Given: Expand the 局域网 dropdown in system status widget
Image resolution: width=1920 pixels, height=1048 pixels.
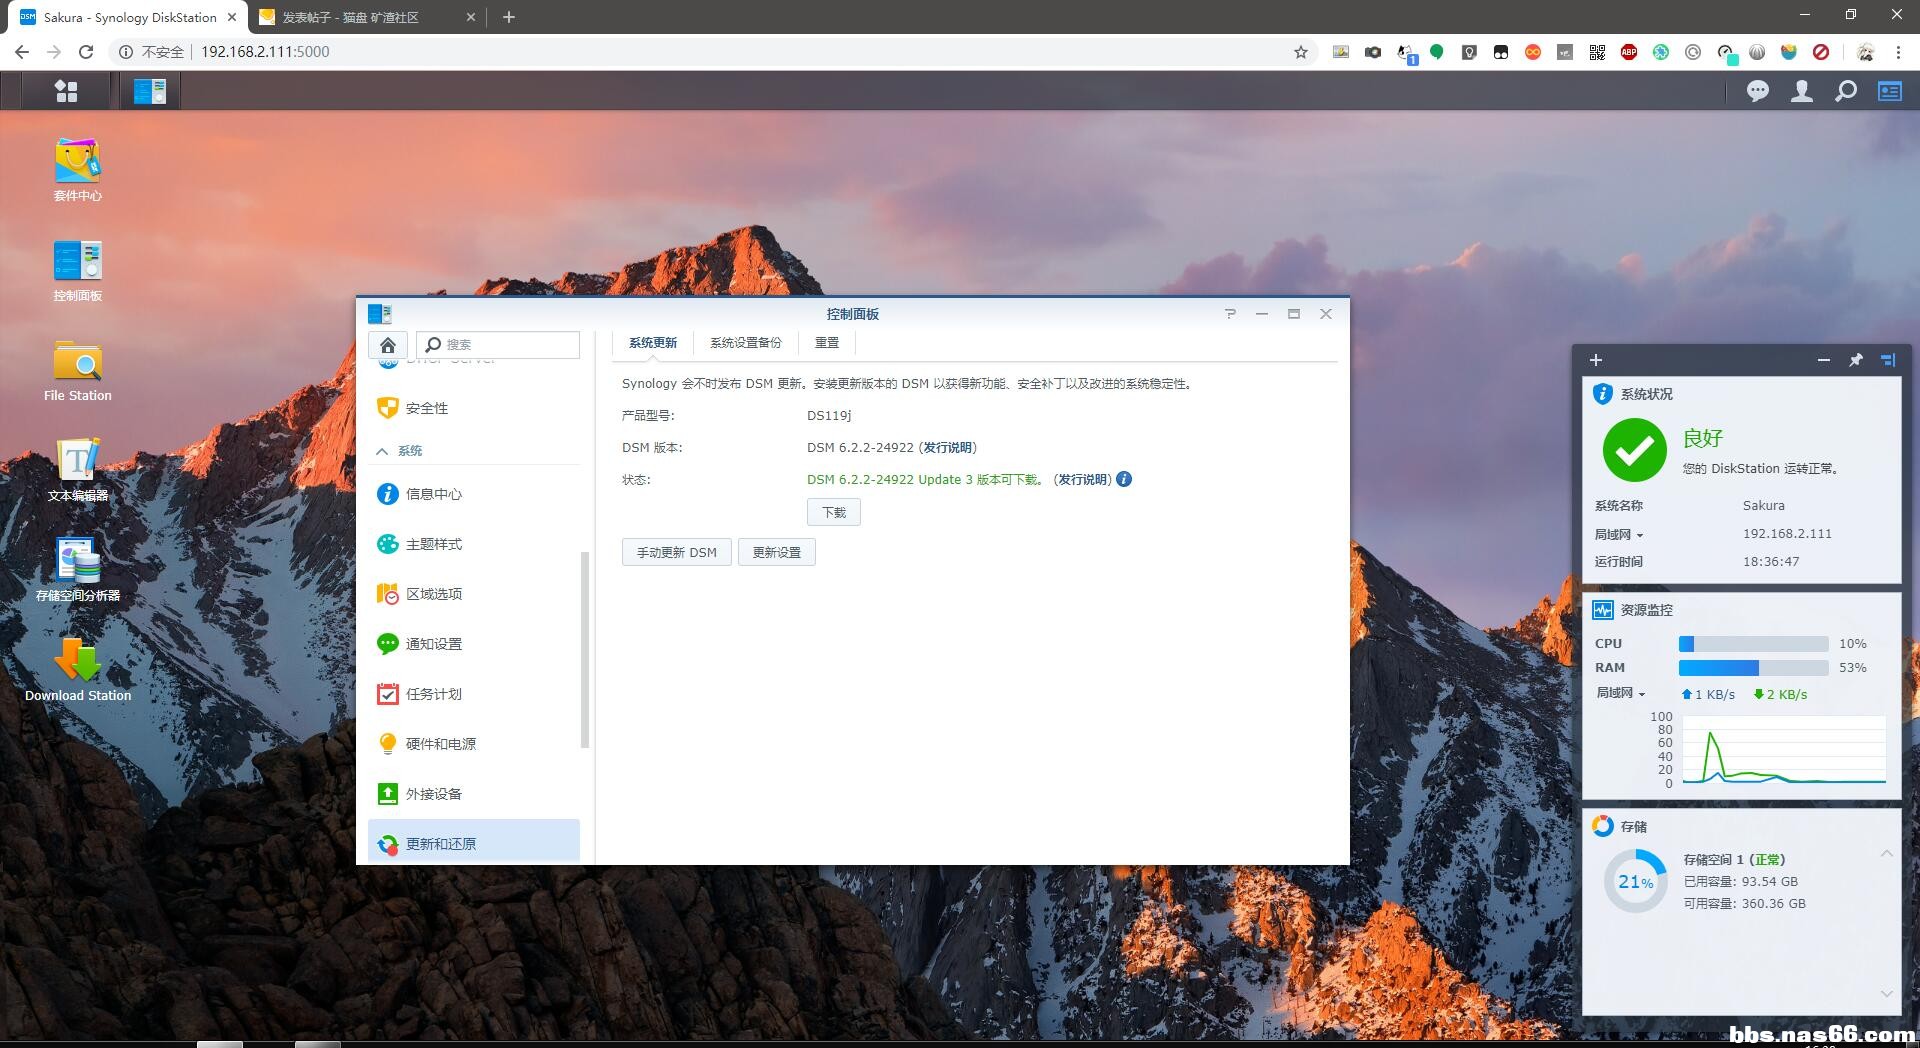Looking at the screenshot, I should click(x=1619, y=534).
